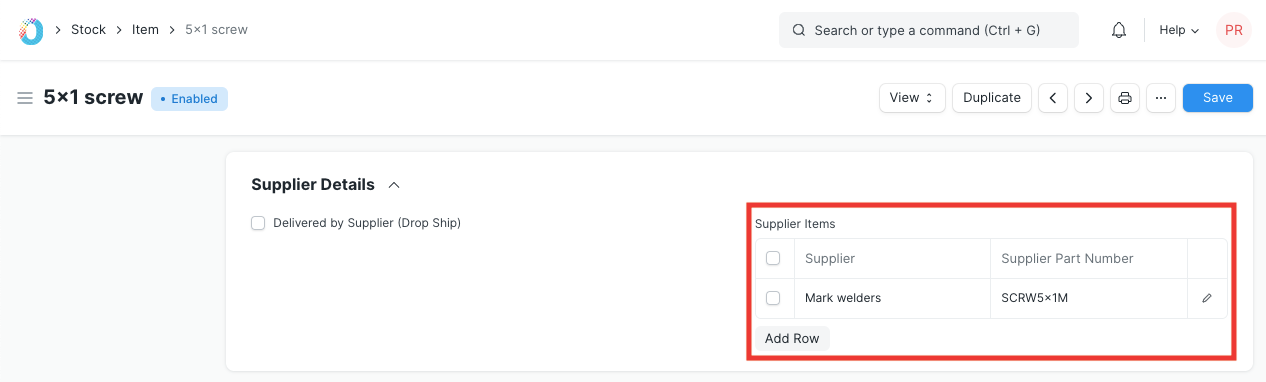The image size is (1266, 382).
Task: Tick the Mark welders row checkbox
Action: point(773,298)
